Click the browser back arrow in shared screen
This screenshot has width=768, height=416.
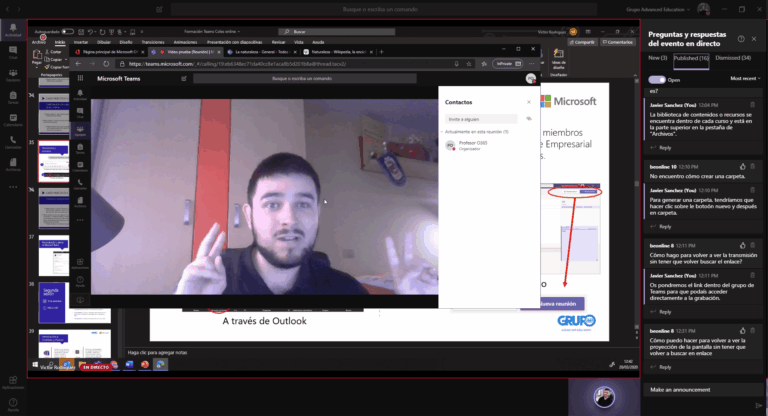pos(78,64)
